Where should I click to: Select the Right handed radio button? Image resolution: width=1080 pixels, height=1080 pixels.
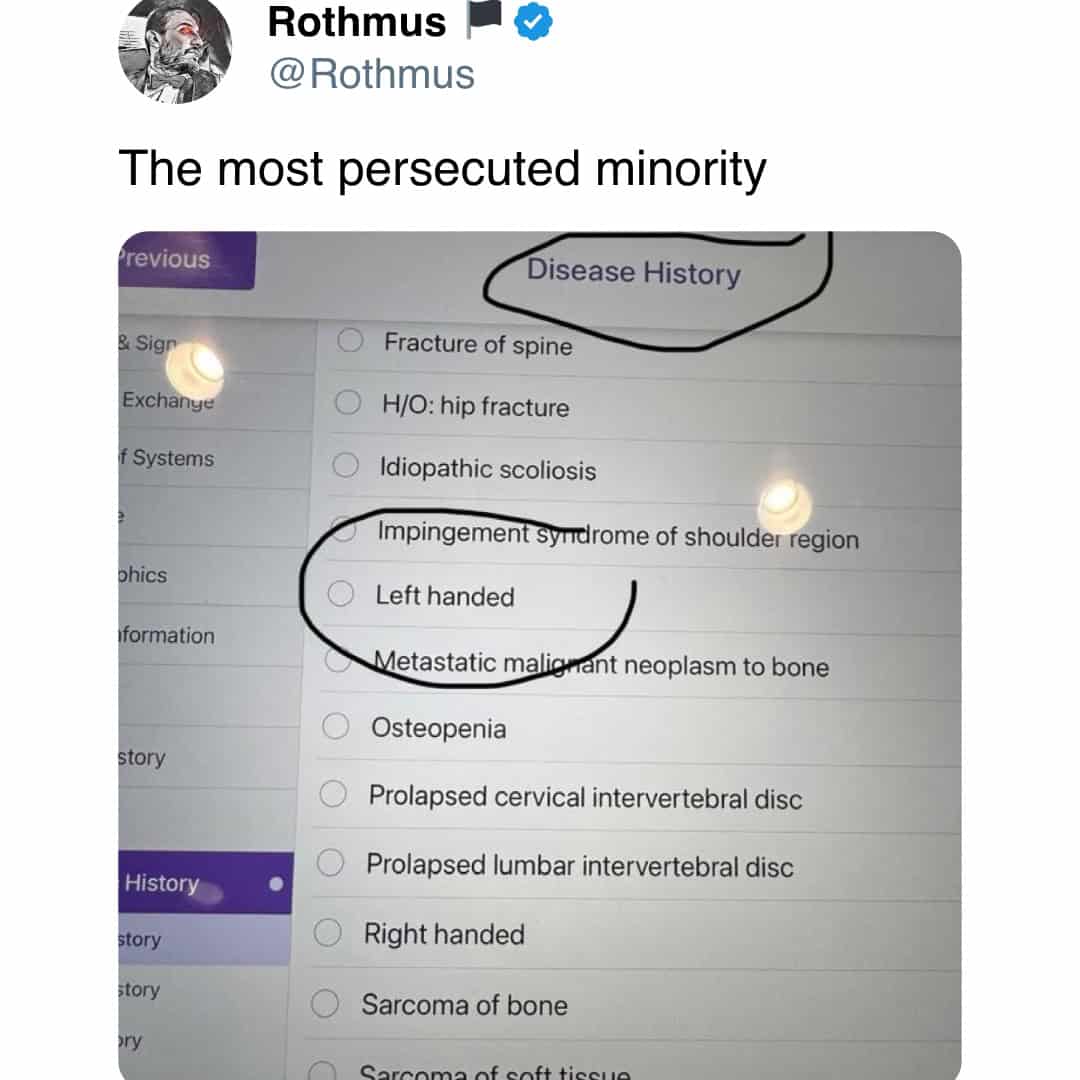328,933
